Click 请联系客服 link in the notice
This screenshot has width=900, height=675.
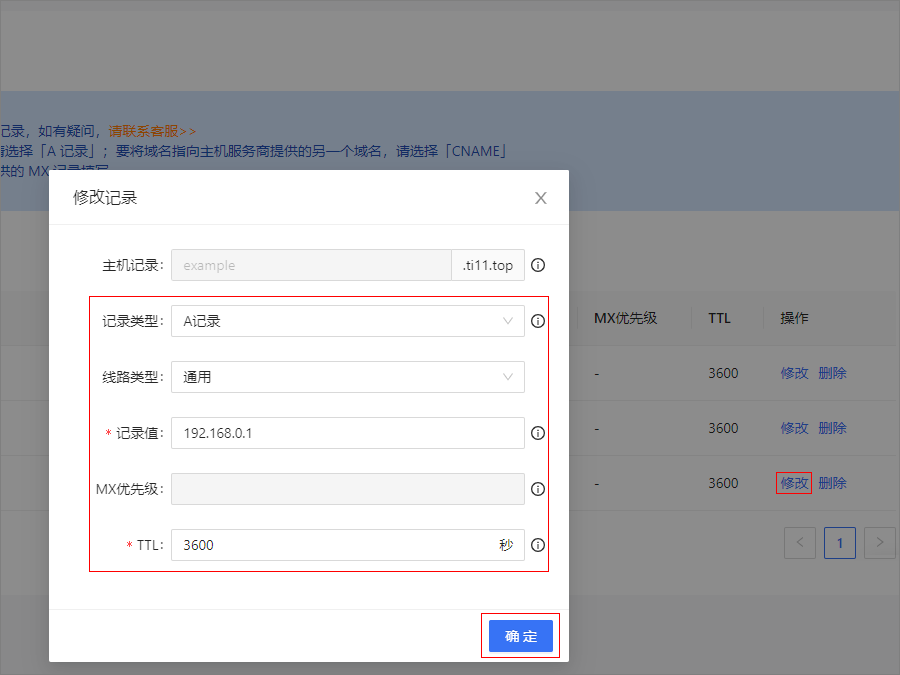[x=152, y=131]
